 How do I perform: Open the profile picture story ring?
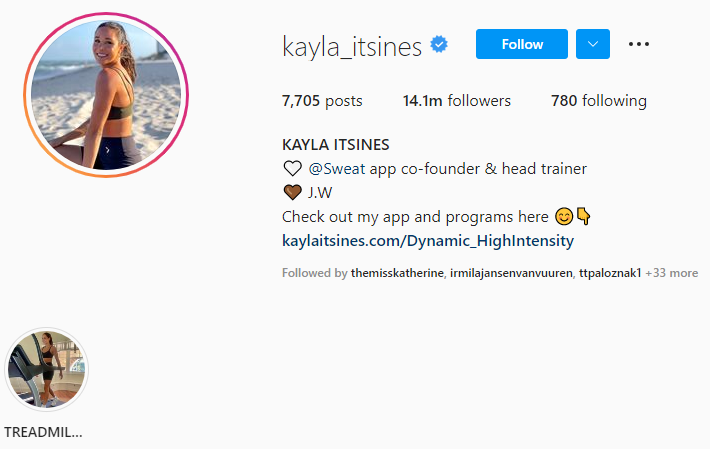[x=106, y=95]
